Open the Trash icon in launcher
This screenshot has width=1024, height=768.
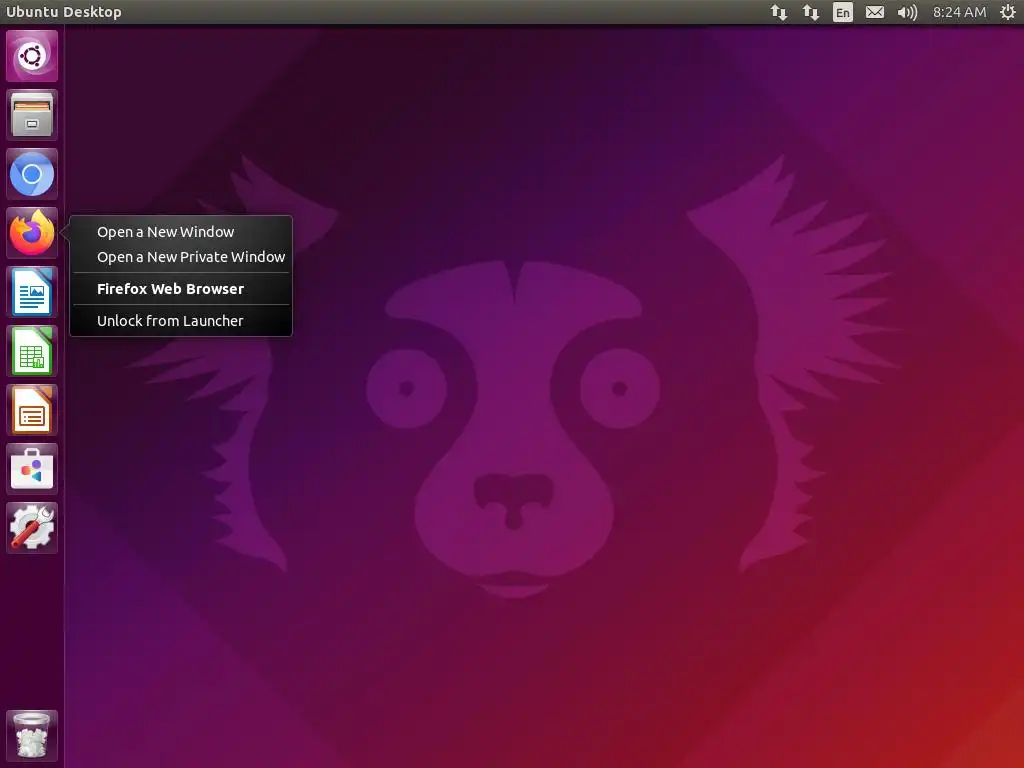point(31,736)
